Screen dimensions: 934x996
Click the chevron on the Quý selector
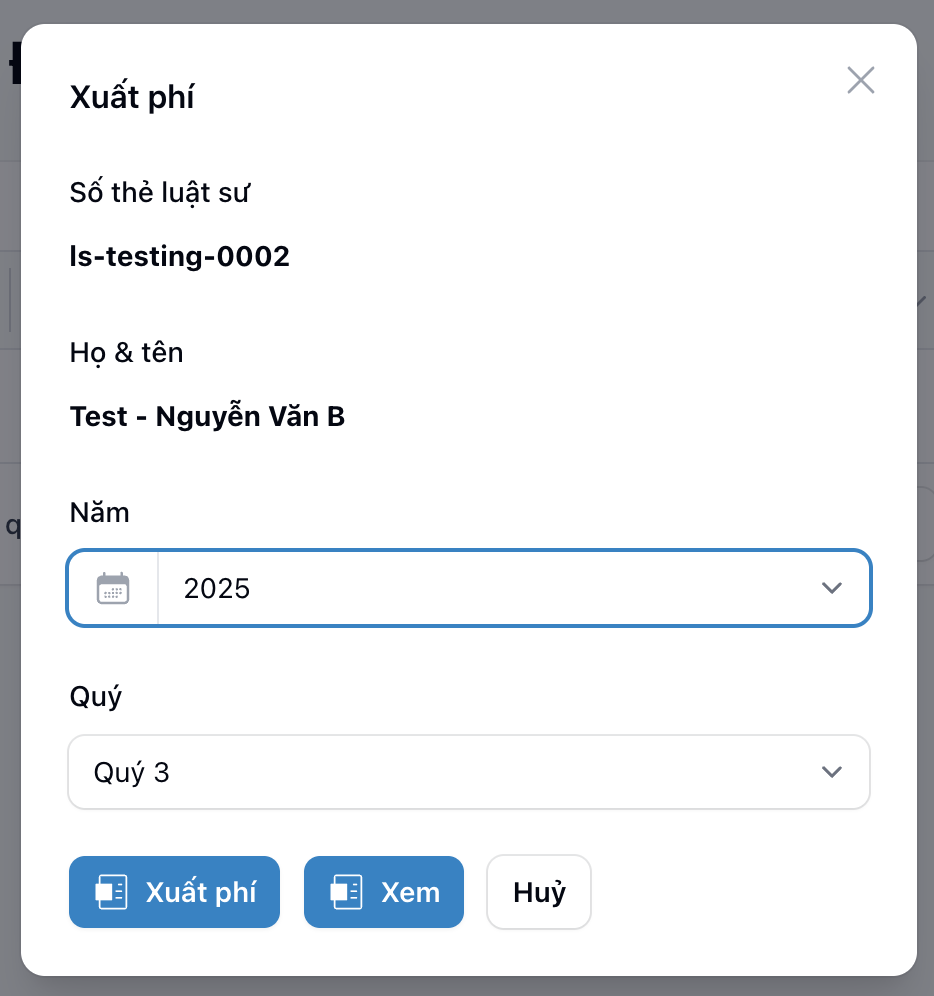[832, 772]
